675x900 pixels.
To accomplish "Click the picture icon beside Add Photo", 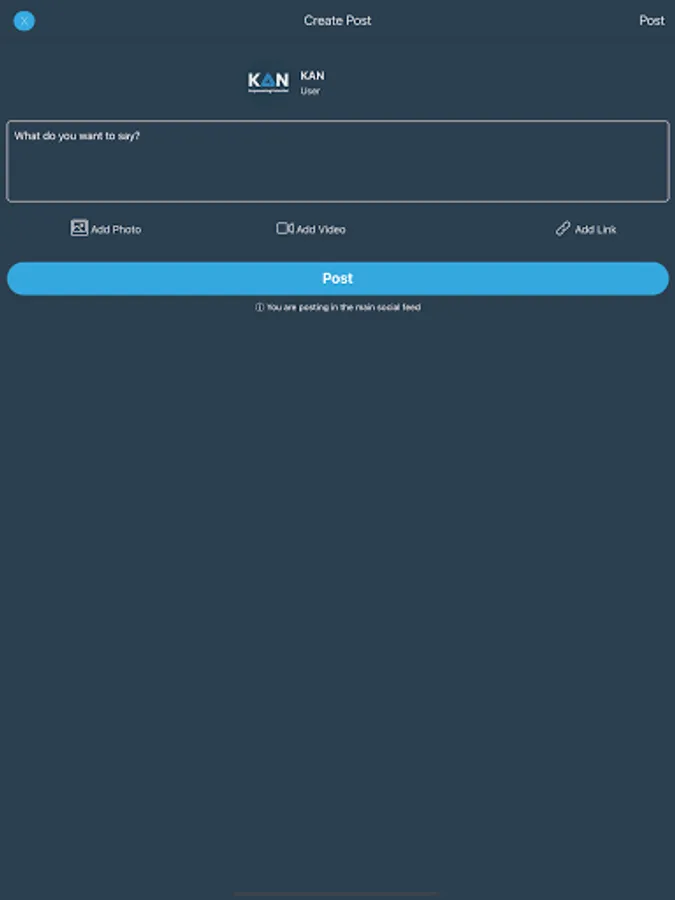I will tap(79, 228).
